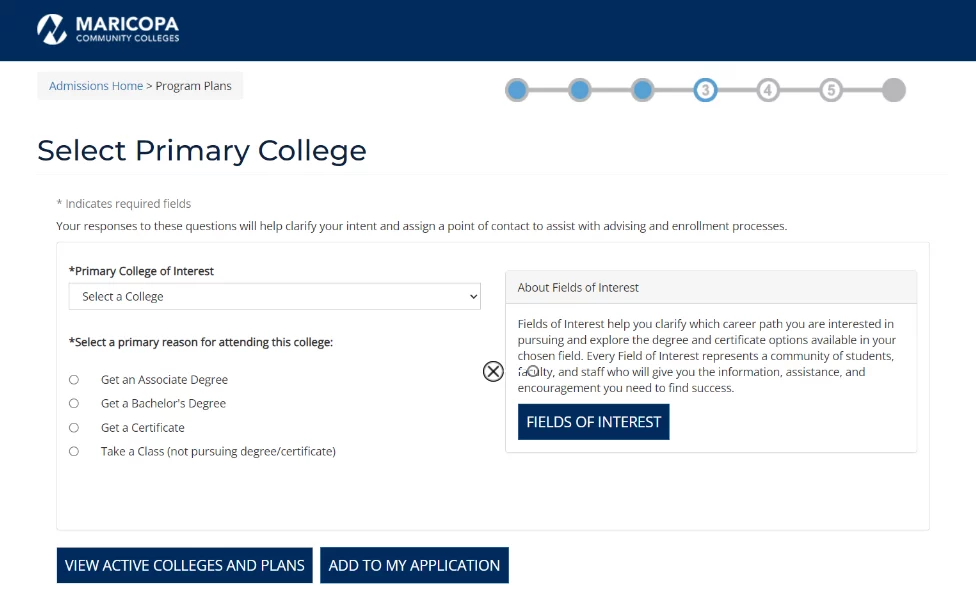This screenshot has height=611, width=976.
Task: Click the chevron on the college selector
Action: [472, 296]
